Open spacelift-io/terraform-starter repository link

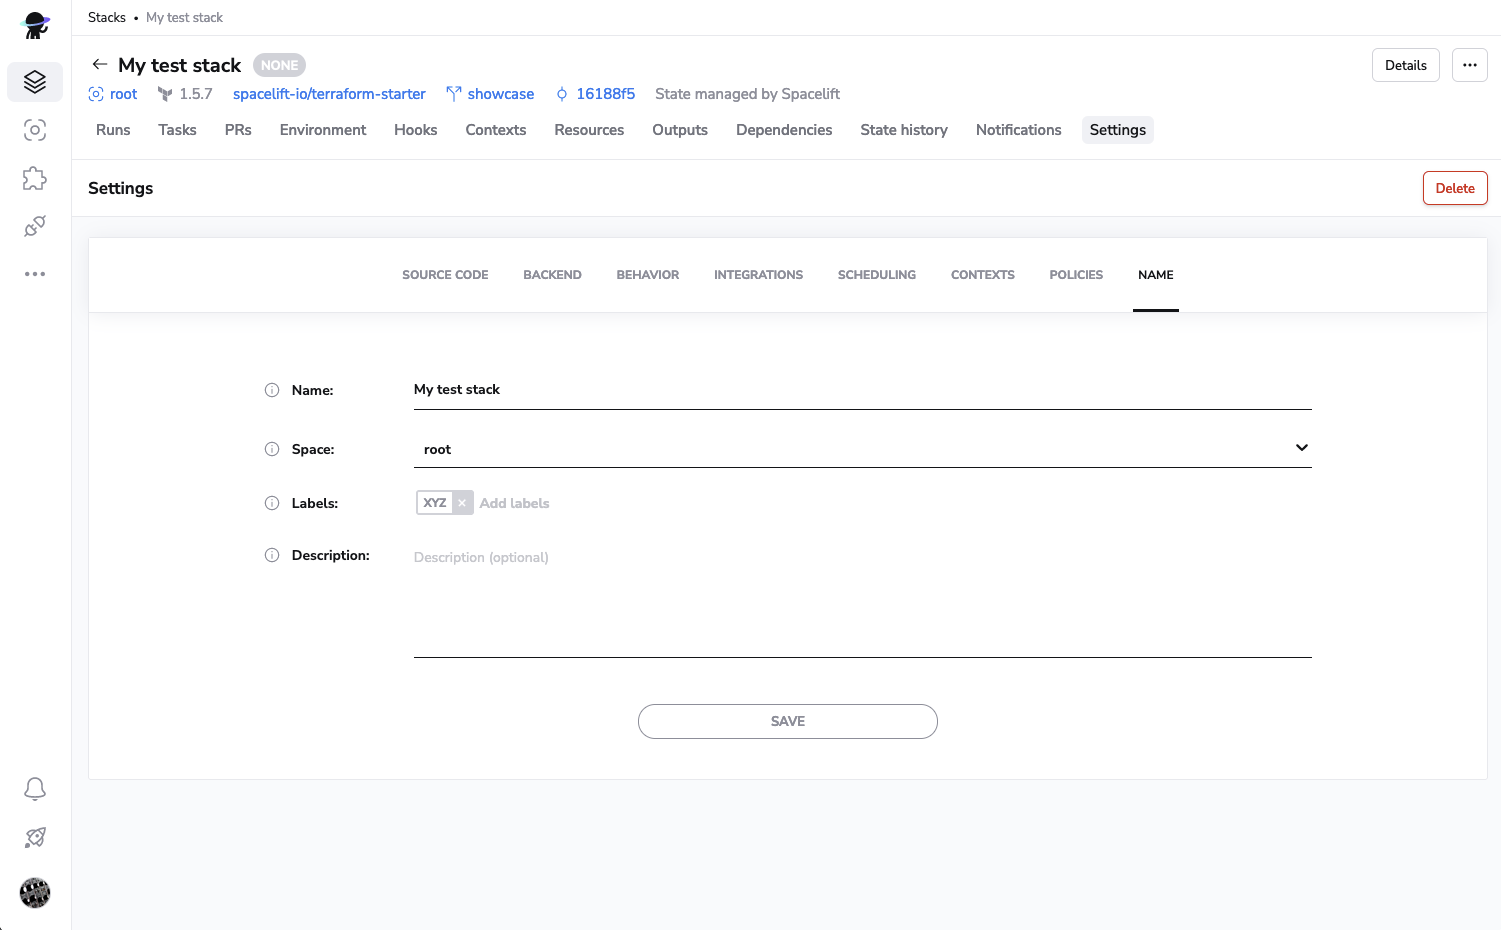pos(329,94)
